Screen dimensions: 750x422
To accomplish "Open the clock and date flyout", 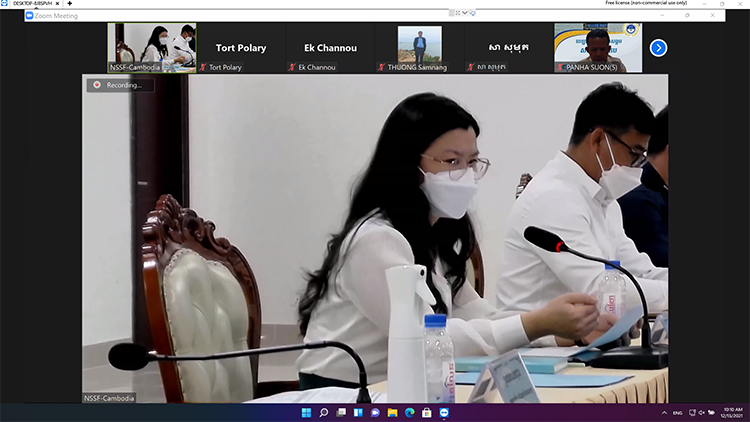I will [x=732, y=412].
